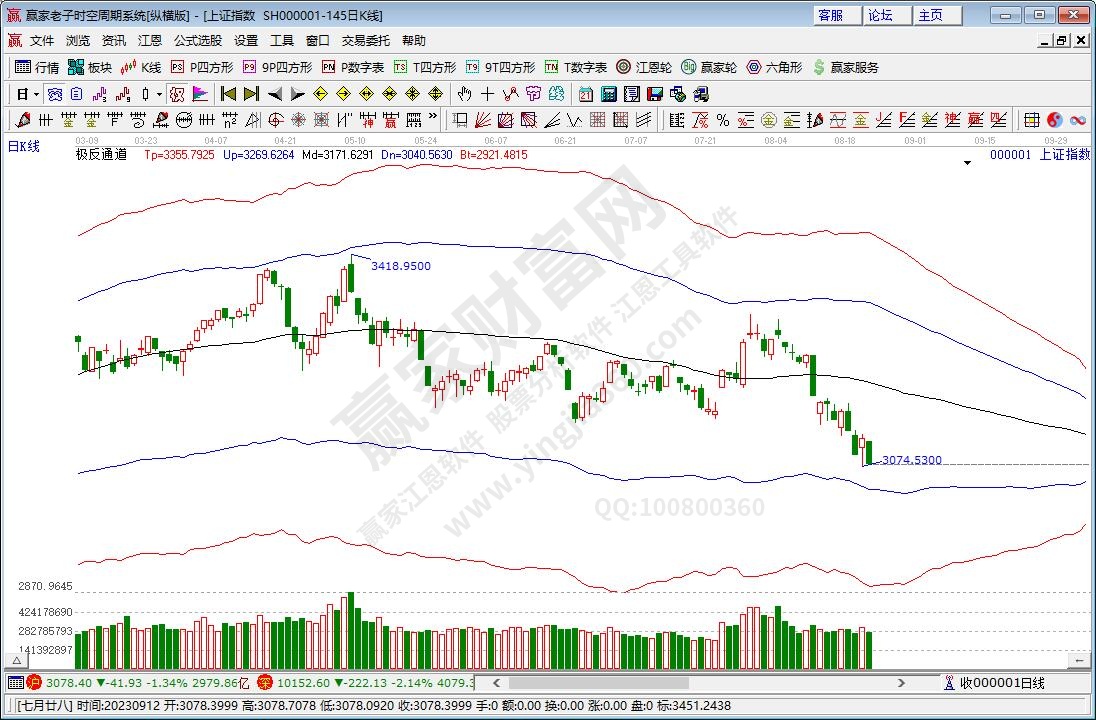Open the 交易委托 menu
Viewport: 1096px width, 720px height.
click(x=365, y=41)
